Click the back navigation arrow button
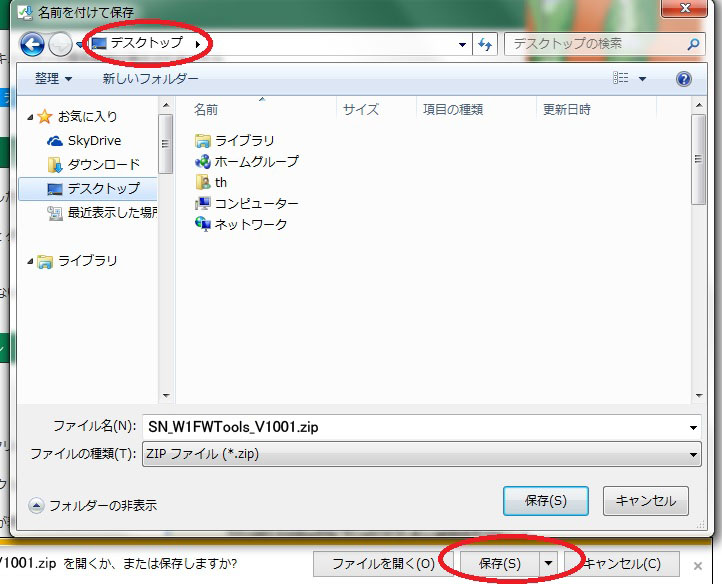The image size is (722, 584). (31, 45)
